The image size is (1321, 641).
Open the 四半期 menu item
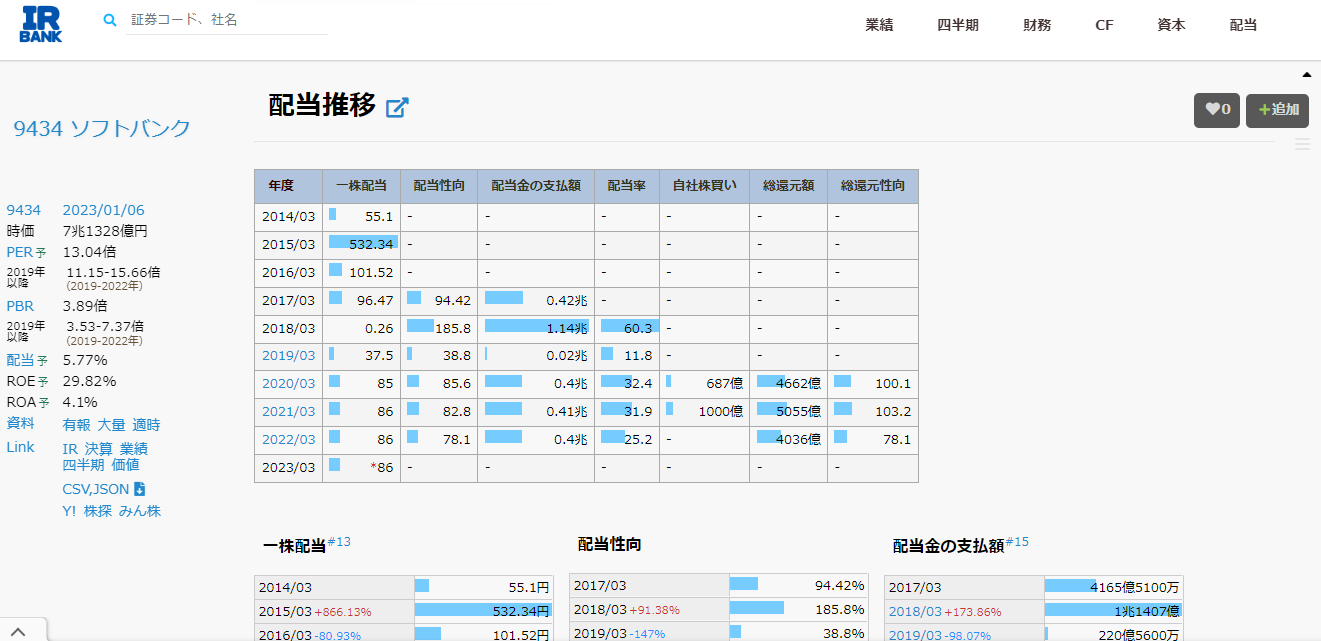(x=958, y=25)
